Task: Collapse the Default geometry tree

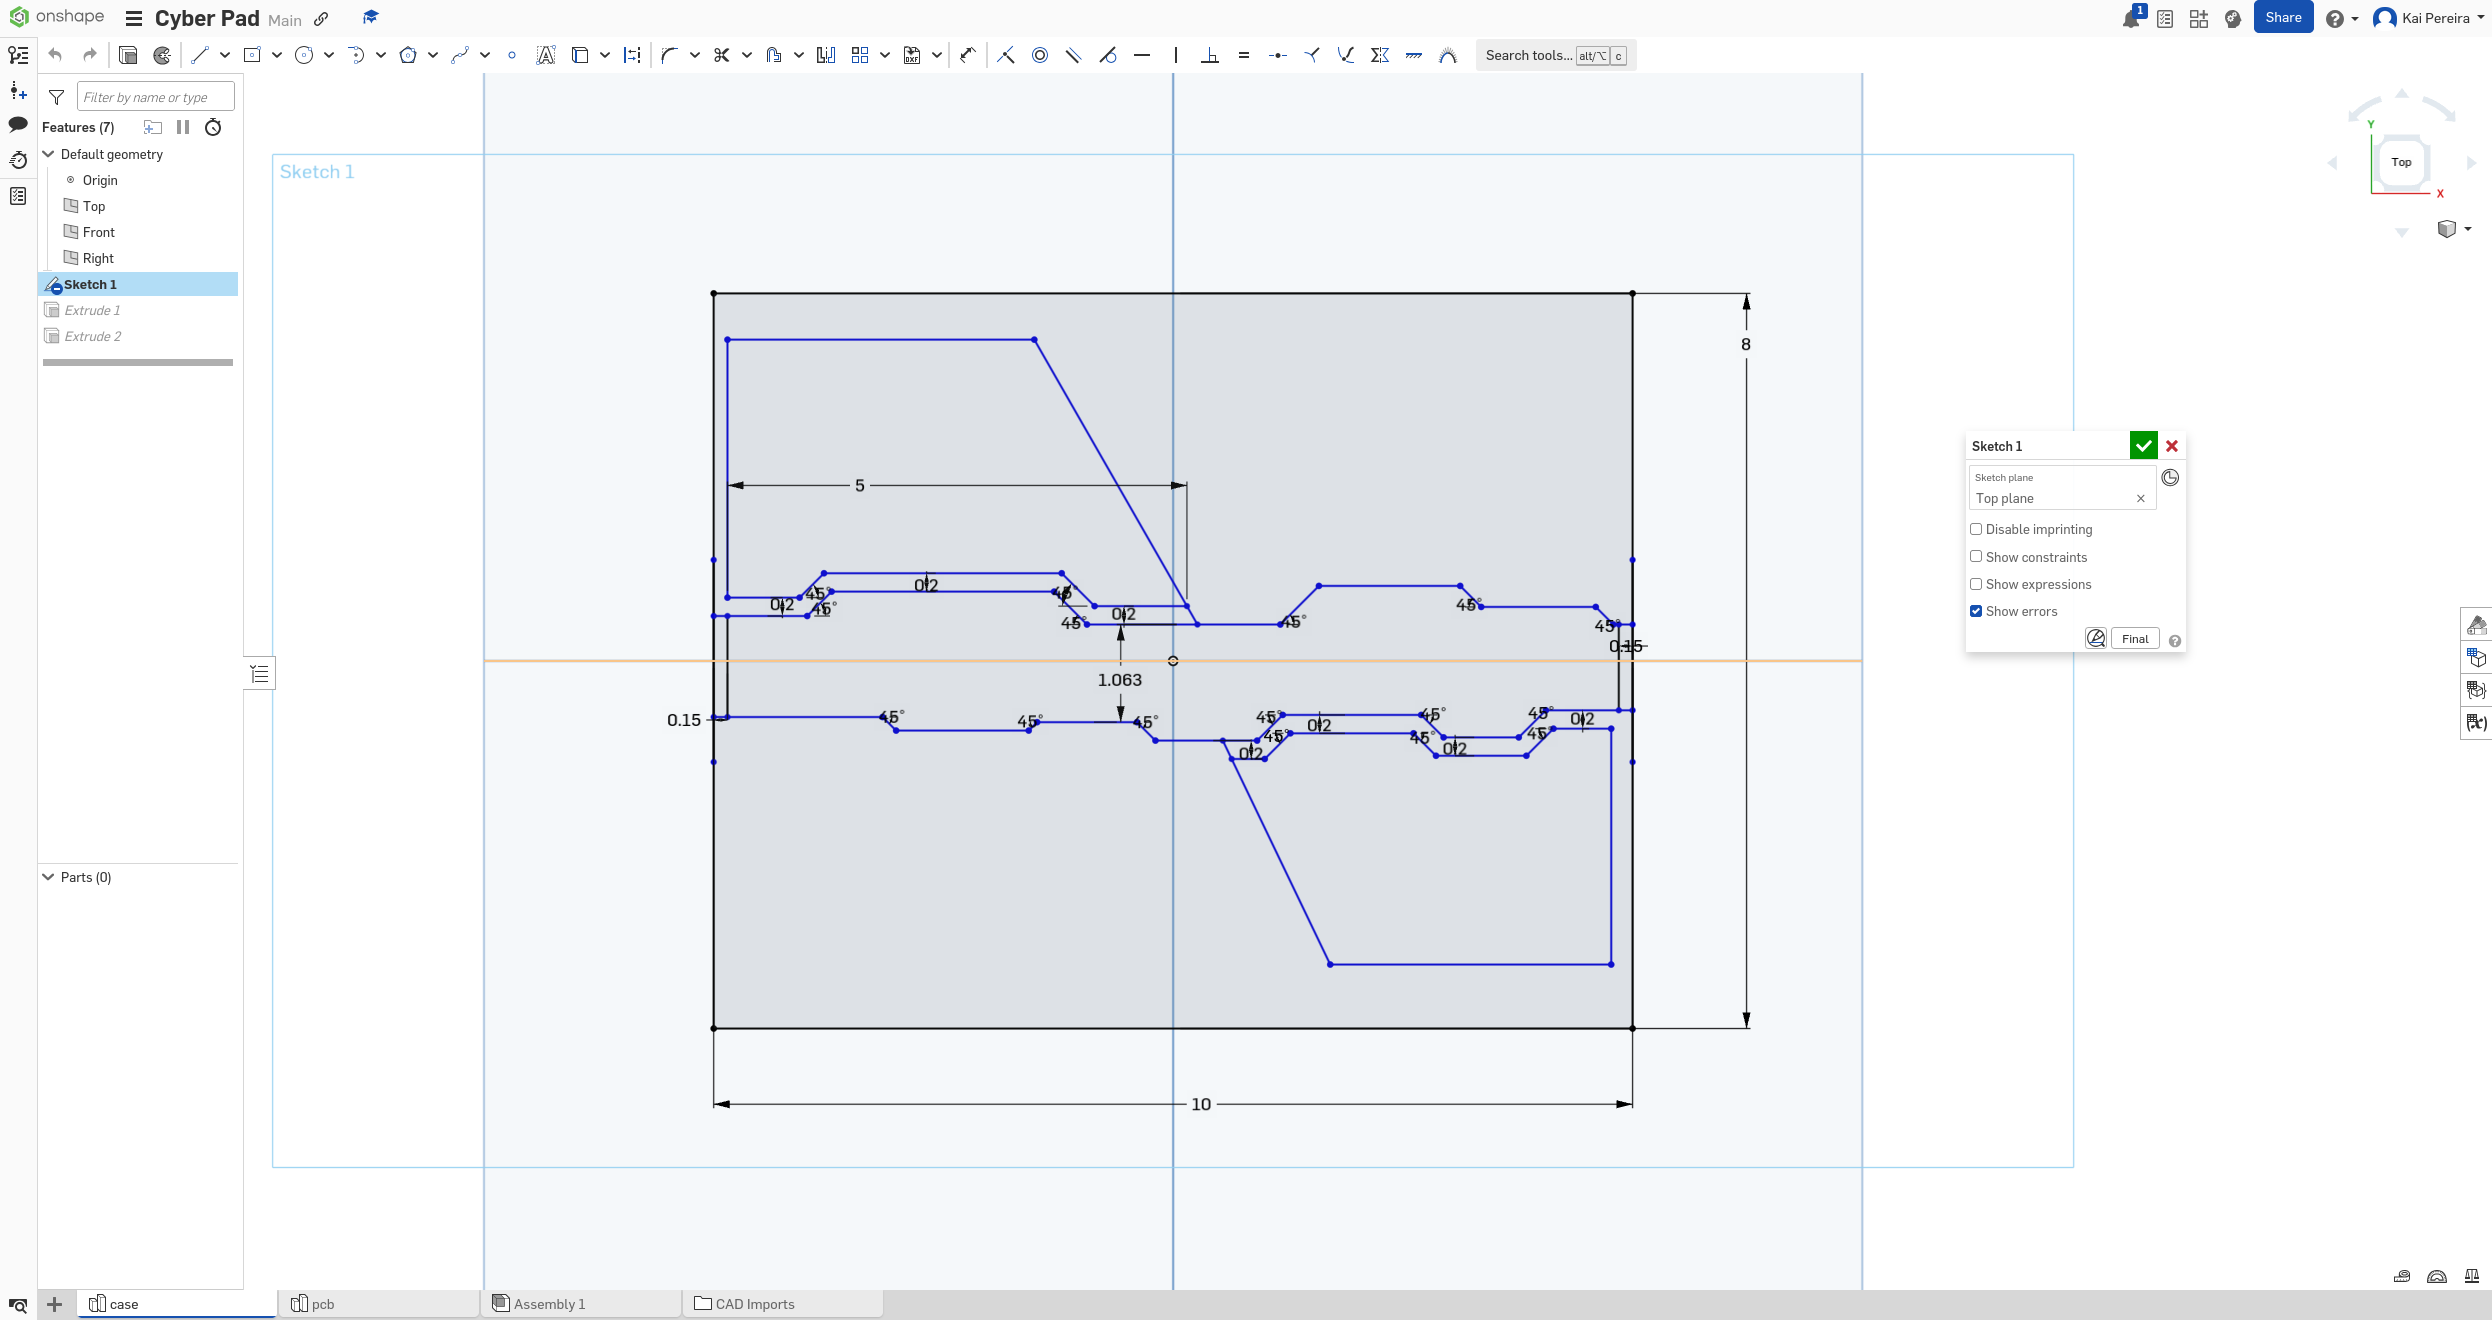Action: click(x=48, y=154)
